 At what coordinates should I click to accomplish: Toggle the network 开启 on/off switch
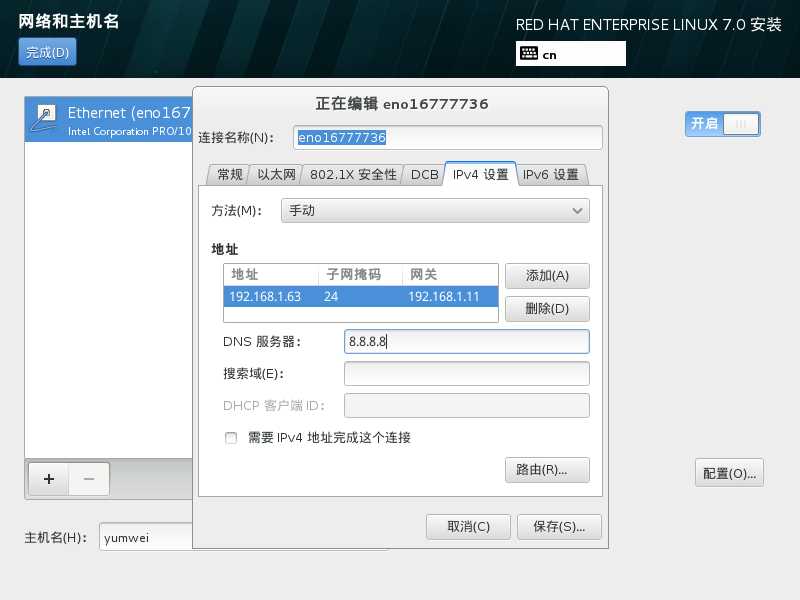pos(722,124)
